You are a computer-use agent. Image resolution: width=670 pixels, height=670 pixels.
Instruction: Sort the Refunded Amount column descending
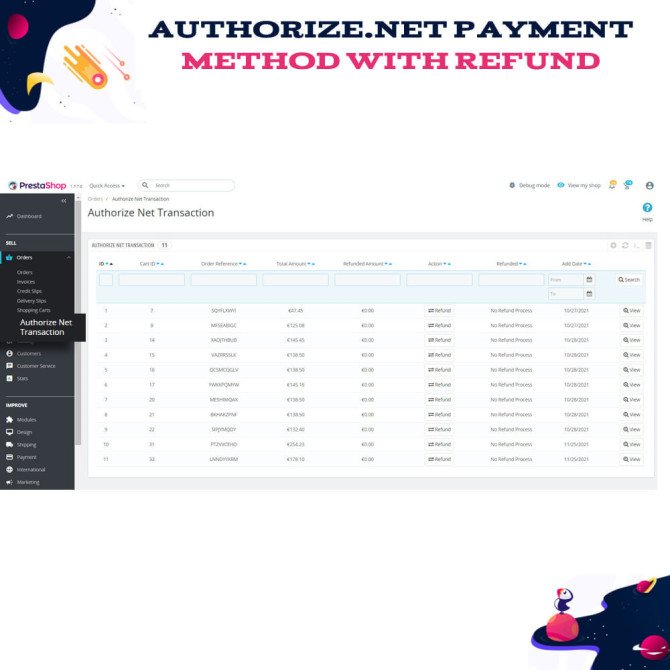point(386,264)
